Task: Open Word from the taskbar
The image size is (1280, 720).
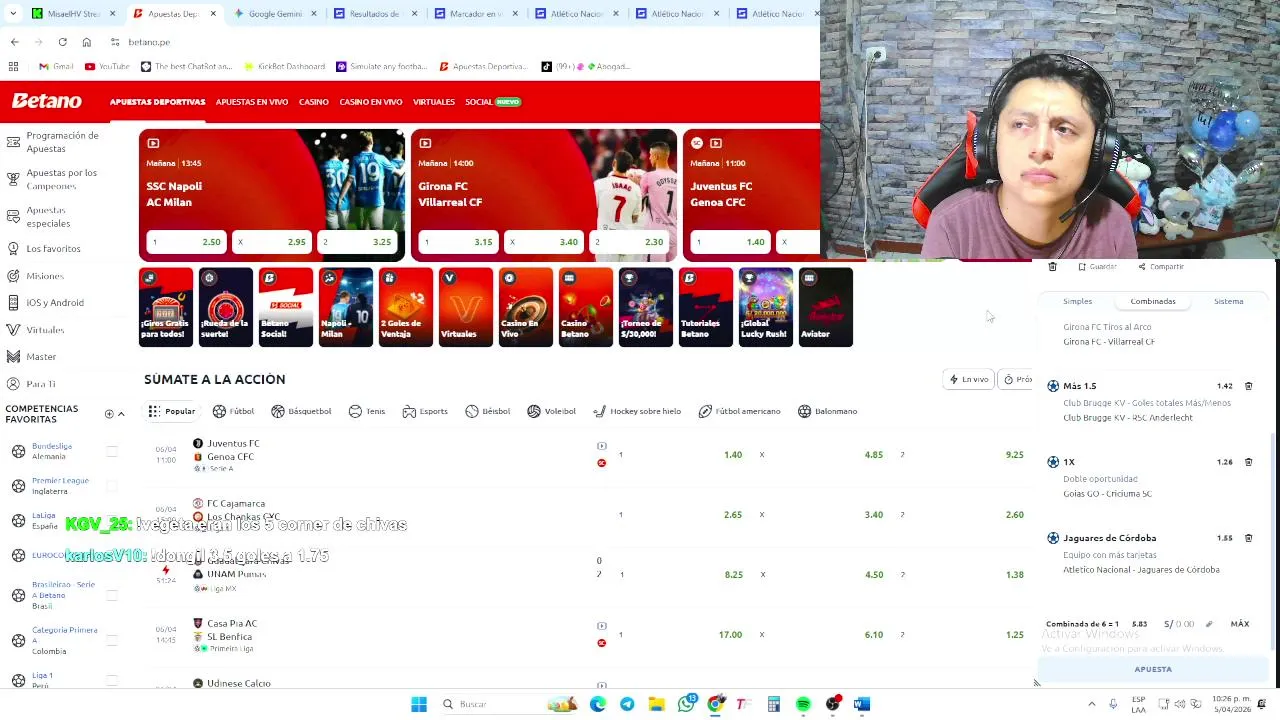Action: point(862,704)
